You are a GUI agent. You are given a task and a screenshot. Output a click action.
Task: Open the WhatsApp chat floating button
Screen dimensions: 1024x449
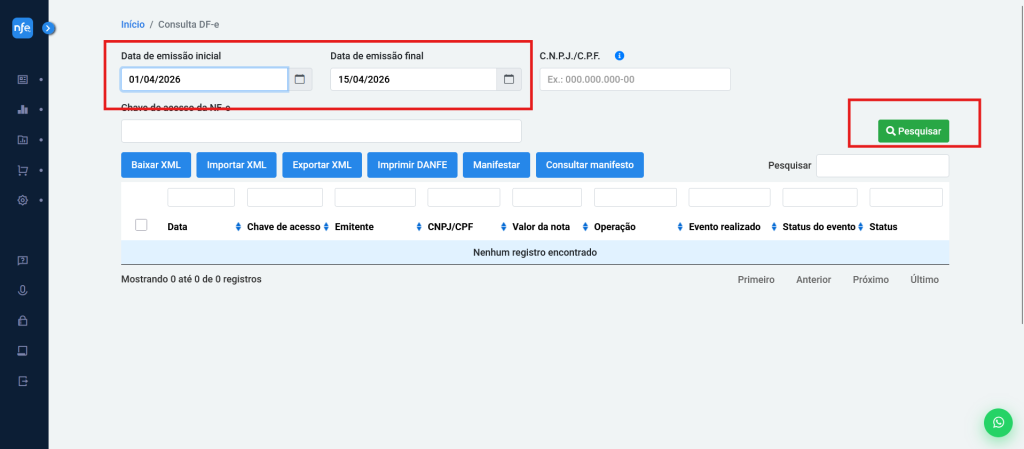[997, 422]
